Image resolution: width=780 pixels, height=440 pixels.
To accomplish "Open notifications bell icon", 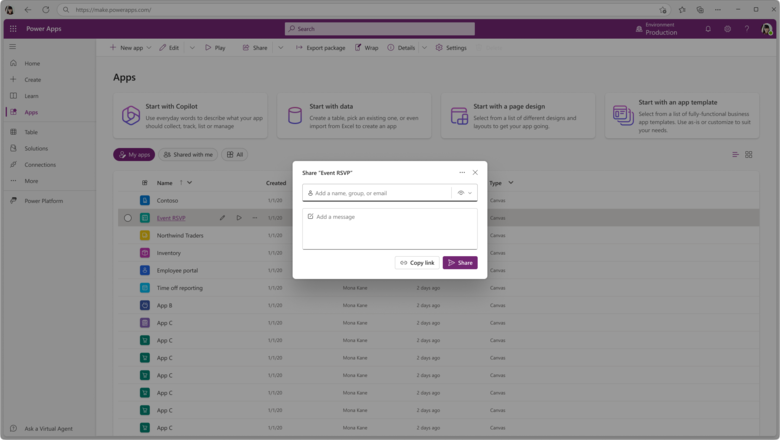I will (x=708, y=29).
